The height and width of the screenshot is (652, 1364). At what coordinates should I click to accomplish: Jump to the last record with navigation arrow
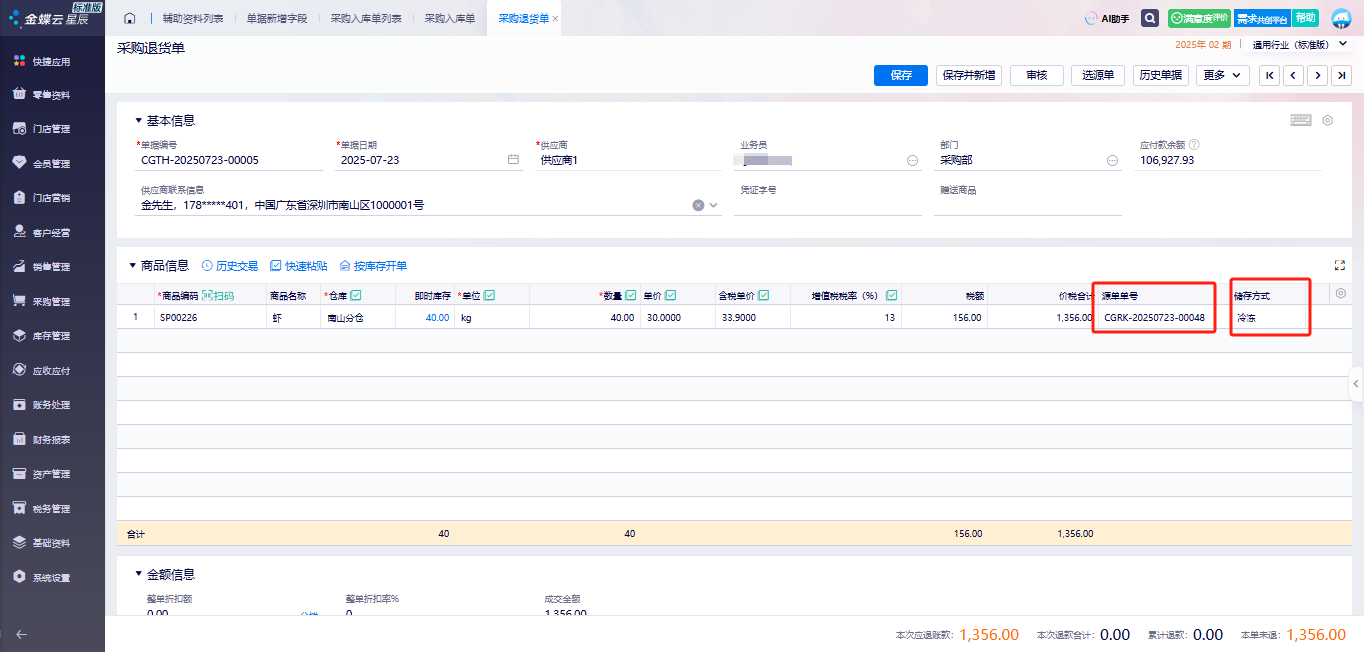[1342, 75]
